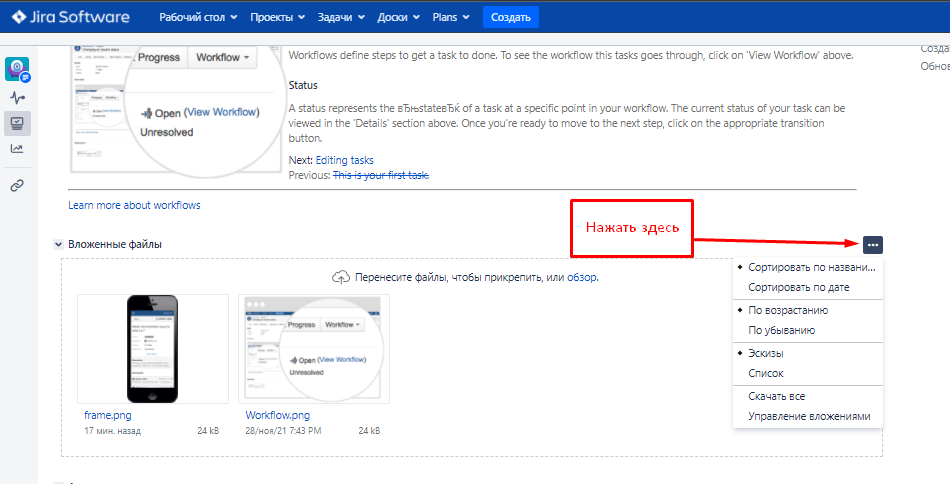The width and height of the screenshot is (950, 484).
Task: Open the project avatar in sidebar
Action: pos(17,69)
